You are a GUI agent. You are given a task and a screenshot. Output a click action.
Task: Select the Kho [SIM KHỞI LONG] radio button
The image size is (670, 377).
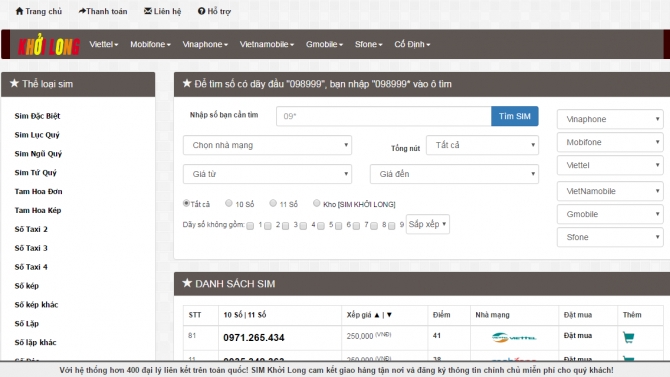pyautogui.click(x=317, y=203)
